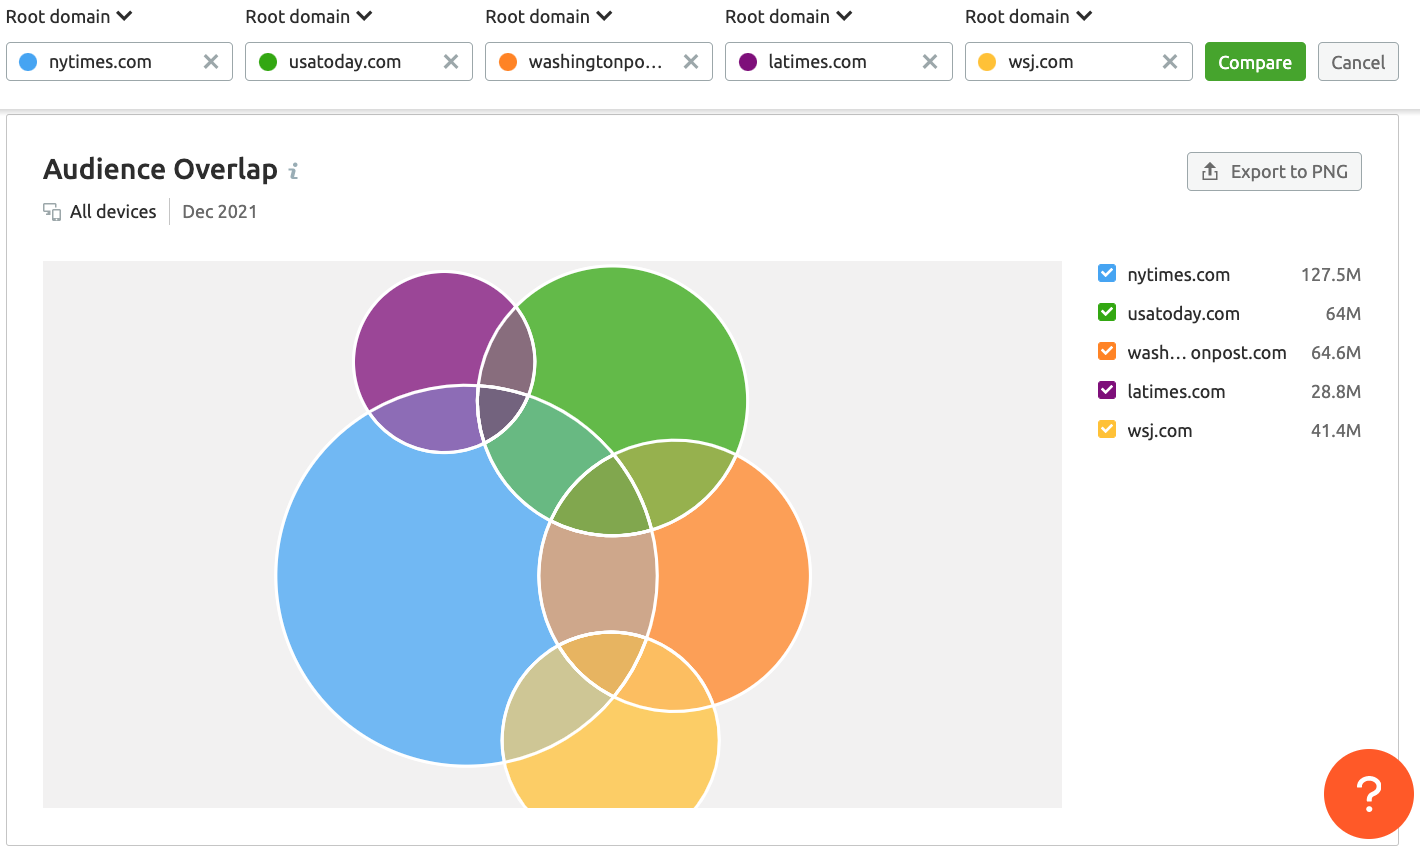This screenshot has width=1420, height=854.
Task: Open Root domain dropdown above usatoday.com
Action: (x=309, y=16)
